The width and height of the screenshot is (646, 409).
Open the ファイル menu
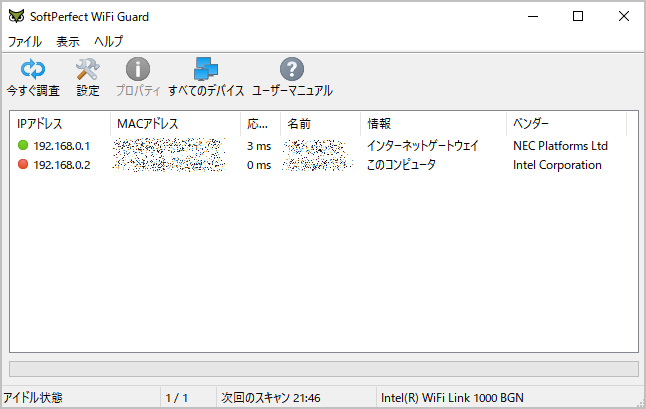[25, 42]
